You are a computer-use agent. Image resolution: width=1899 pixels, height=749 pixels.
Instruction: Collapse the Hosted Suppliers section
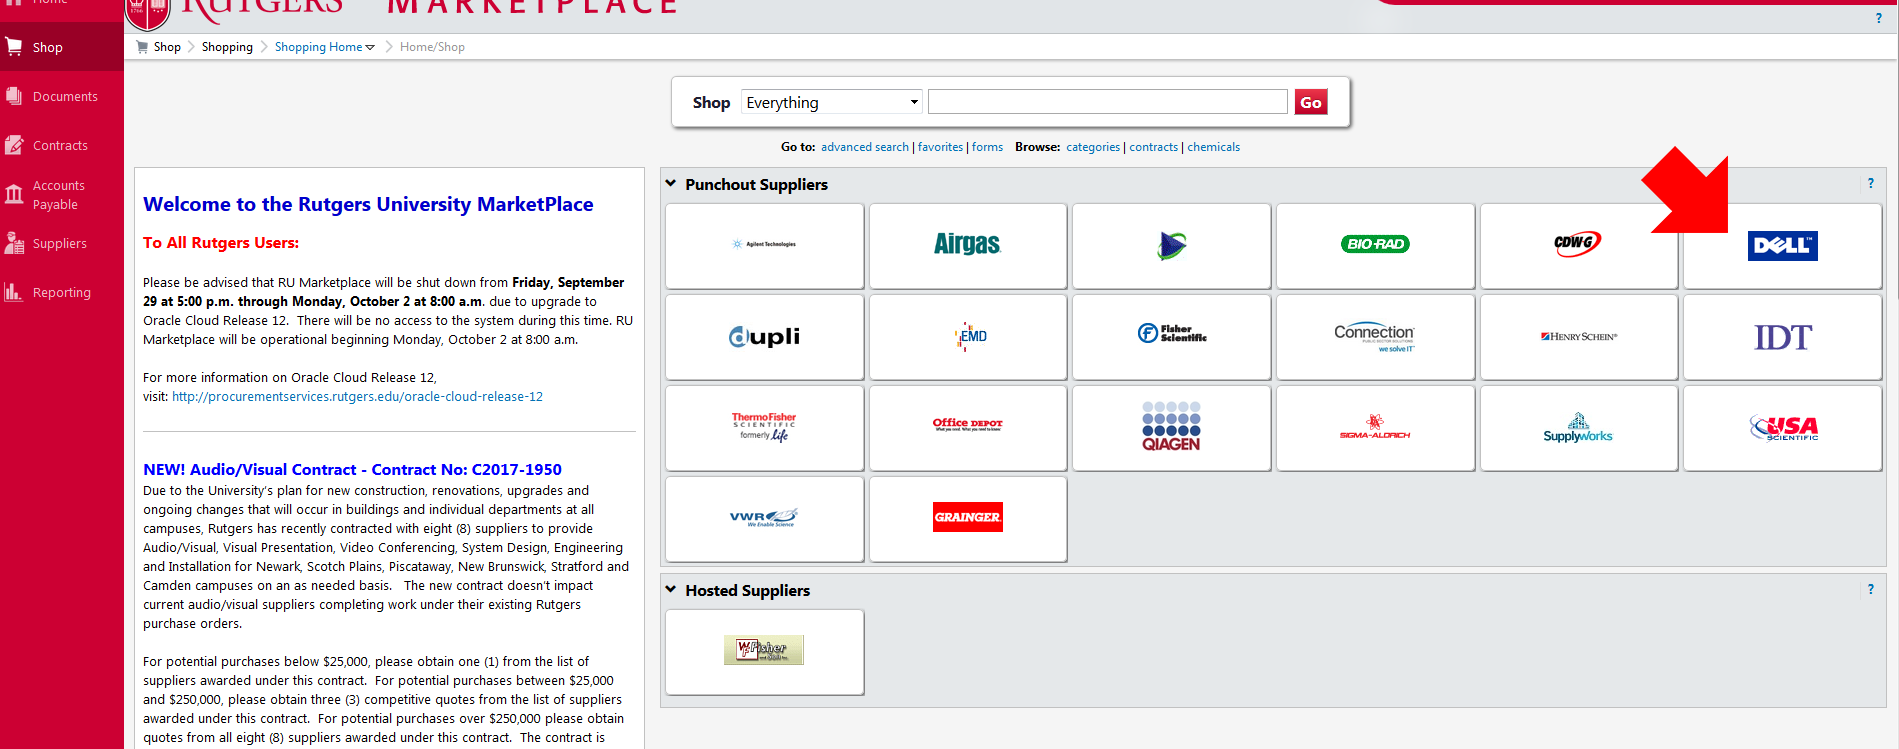coord(671,590)
